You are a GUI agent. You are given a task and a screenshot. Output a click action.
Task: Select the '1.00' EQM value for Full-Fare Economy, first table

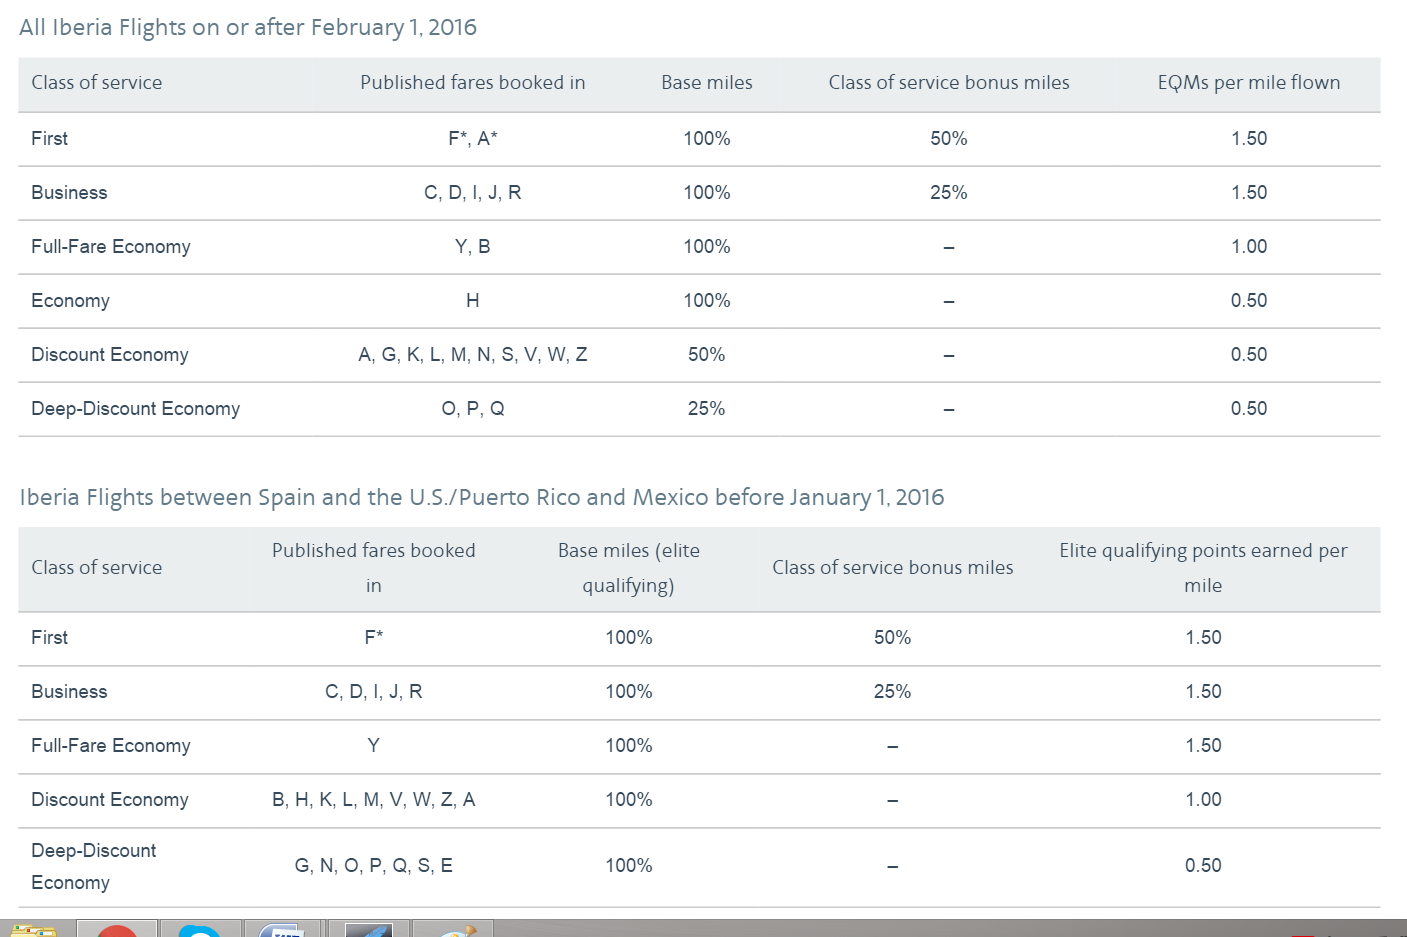[x=1249, y=247]
